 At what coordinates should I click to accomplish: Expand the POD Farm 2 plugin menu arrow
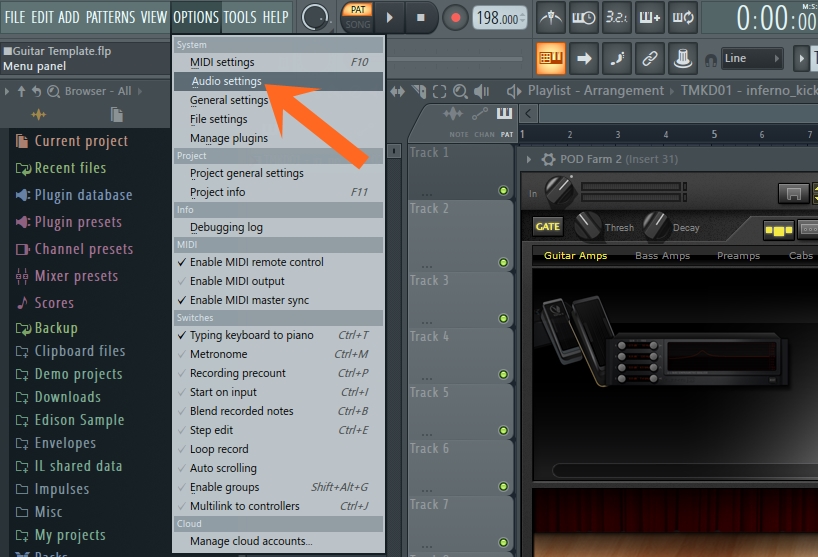tap(530, 160)
